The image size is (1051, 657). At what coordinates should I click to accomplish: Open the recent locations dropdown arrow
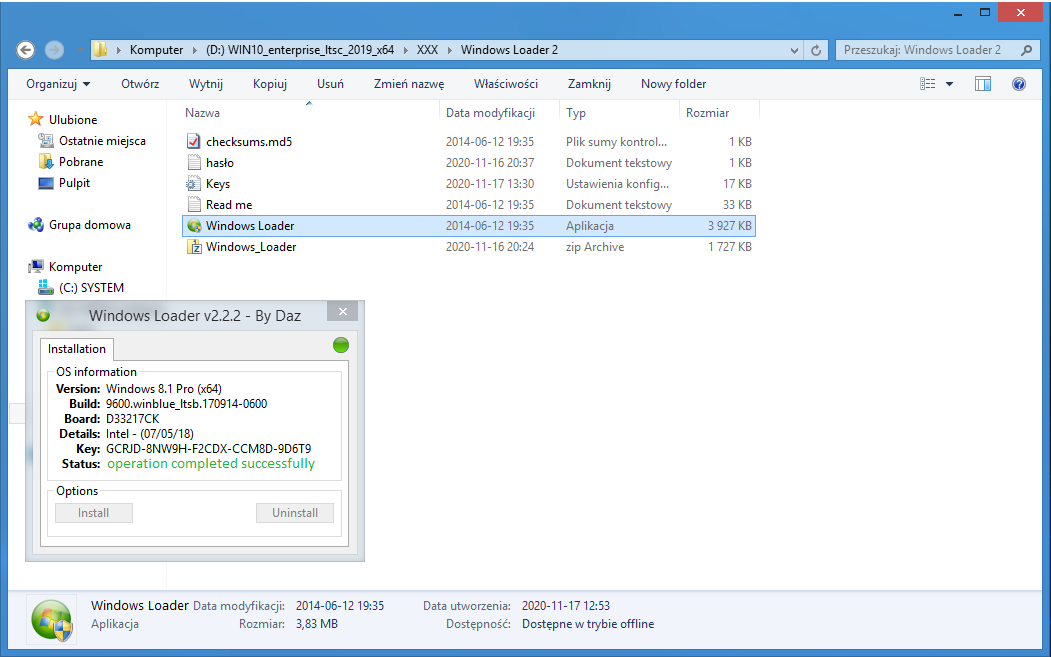coord(79,50)
